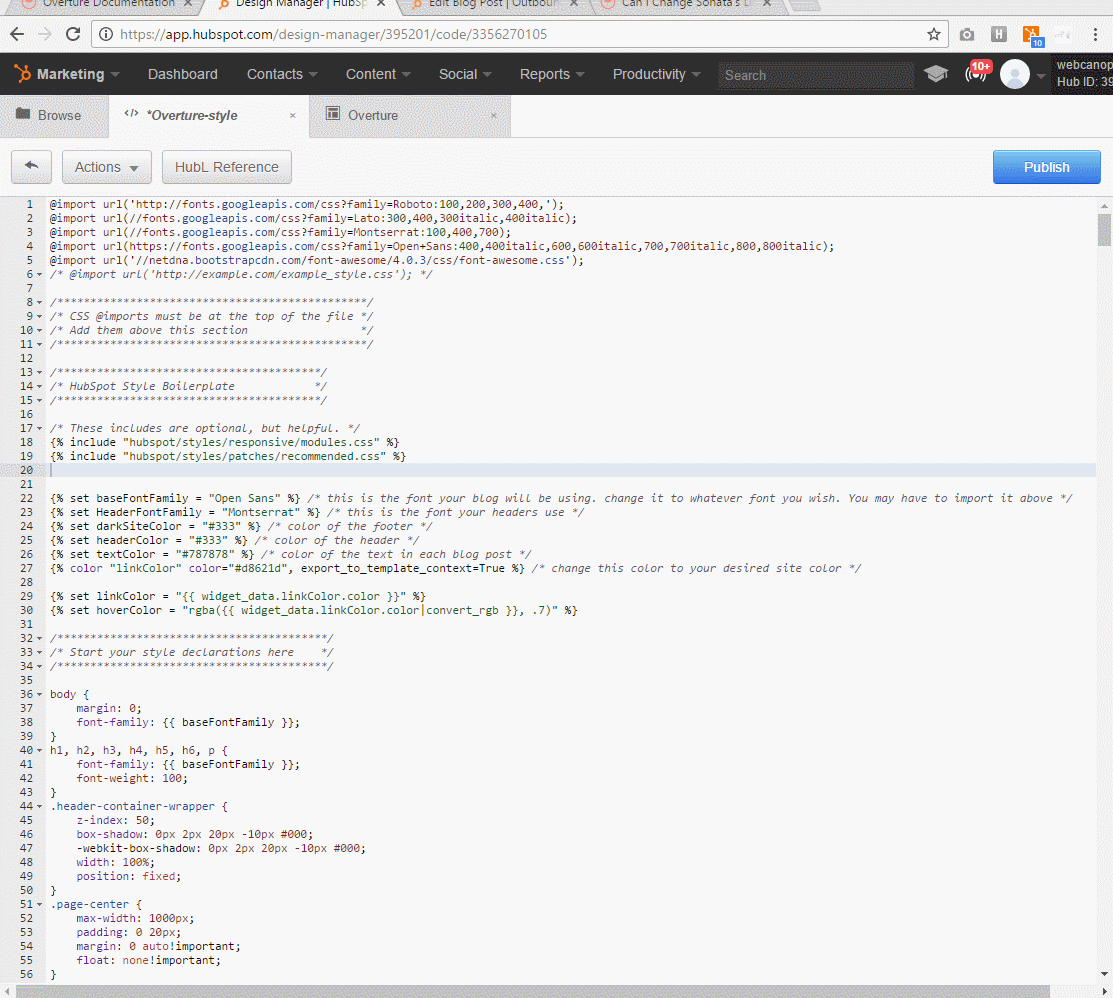Bookmark this page with the star icon

point(933,34)
